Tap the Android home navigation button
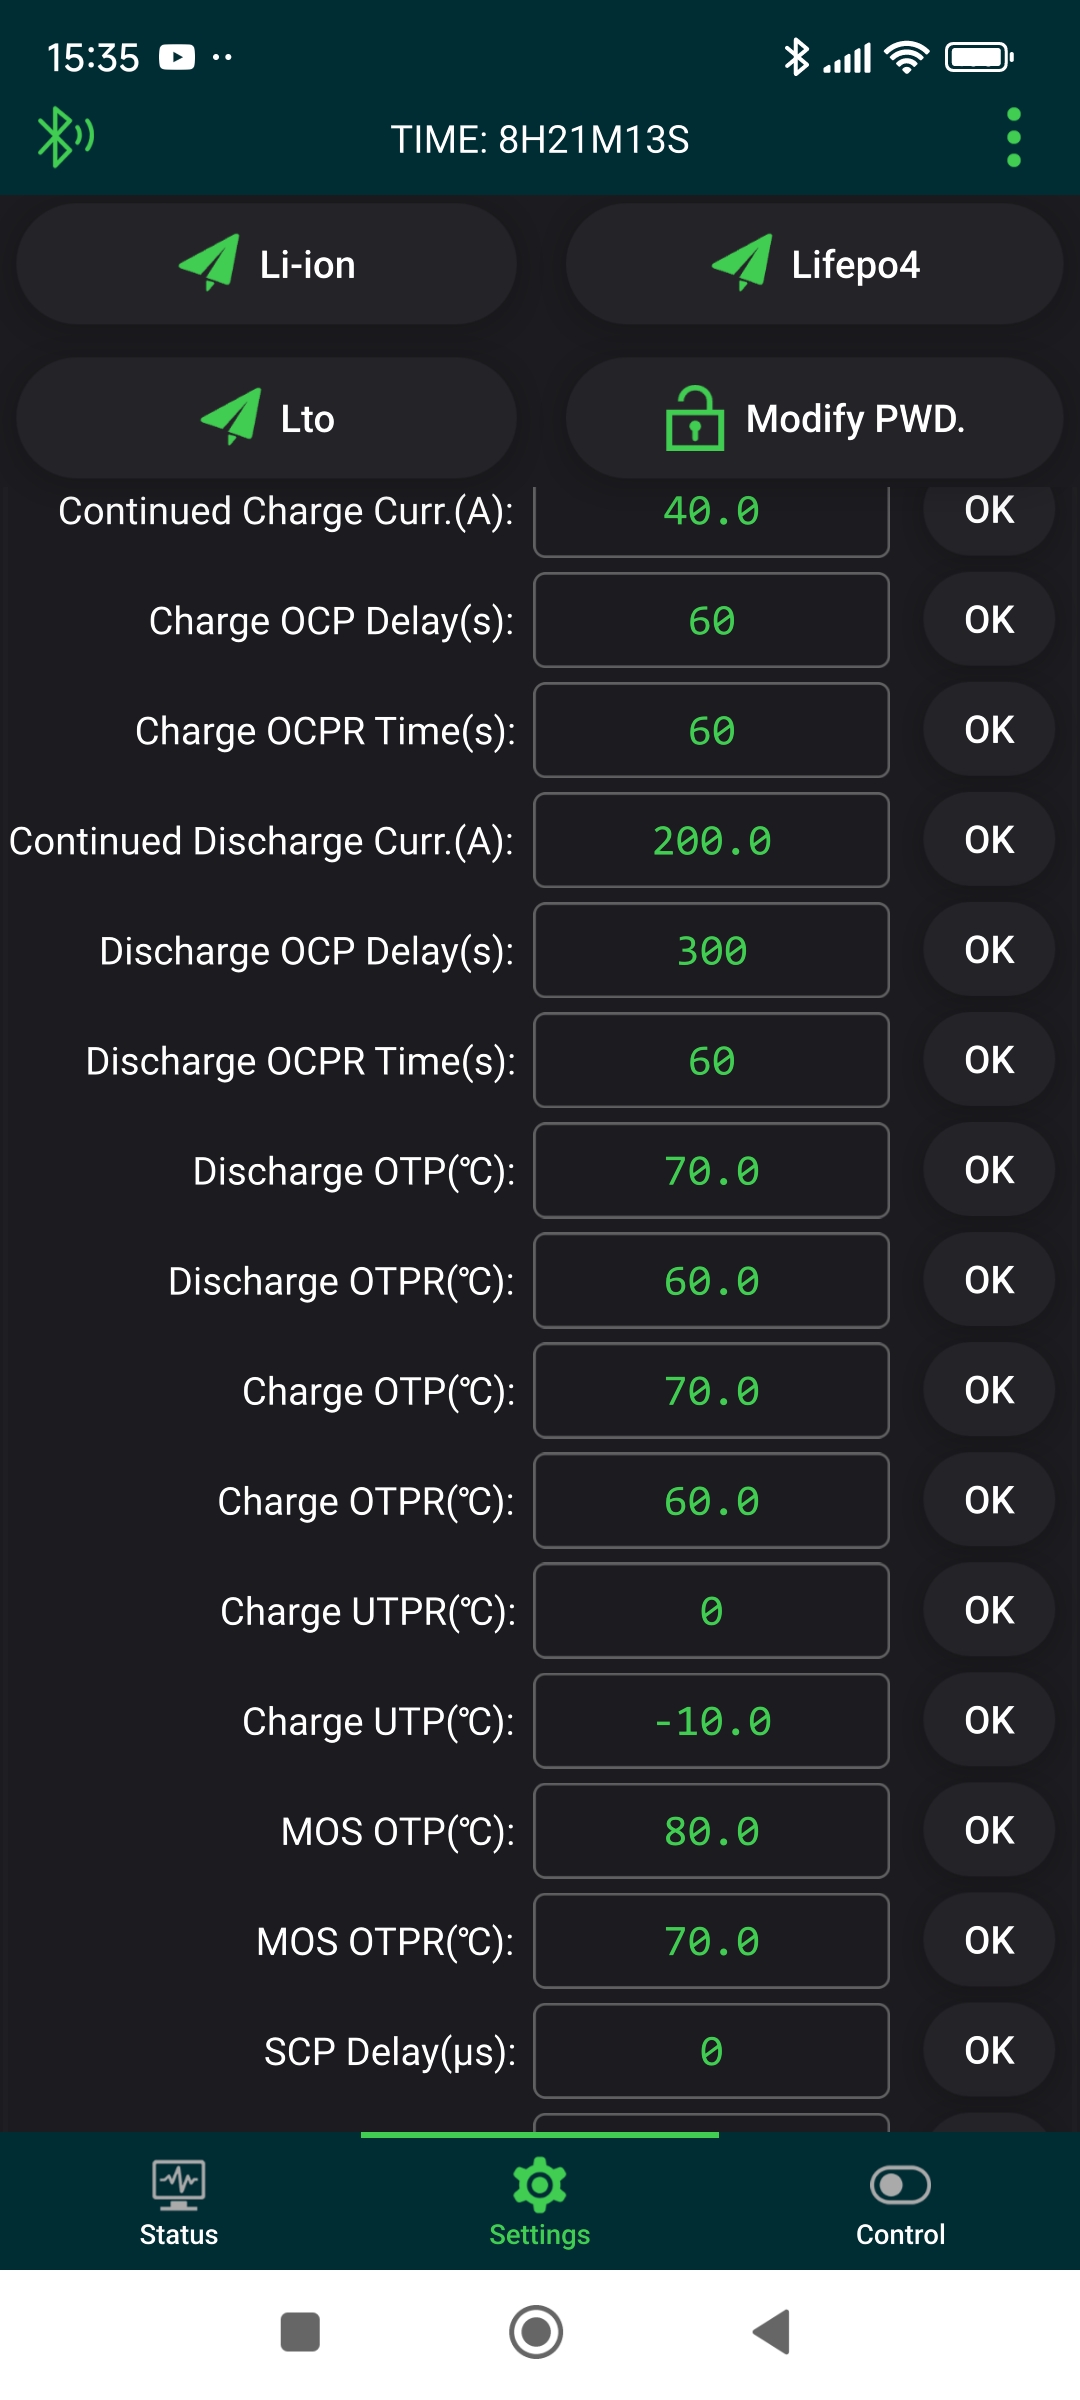Viewport: 1080px width, 2400px height. (536, 2332)
